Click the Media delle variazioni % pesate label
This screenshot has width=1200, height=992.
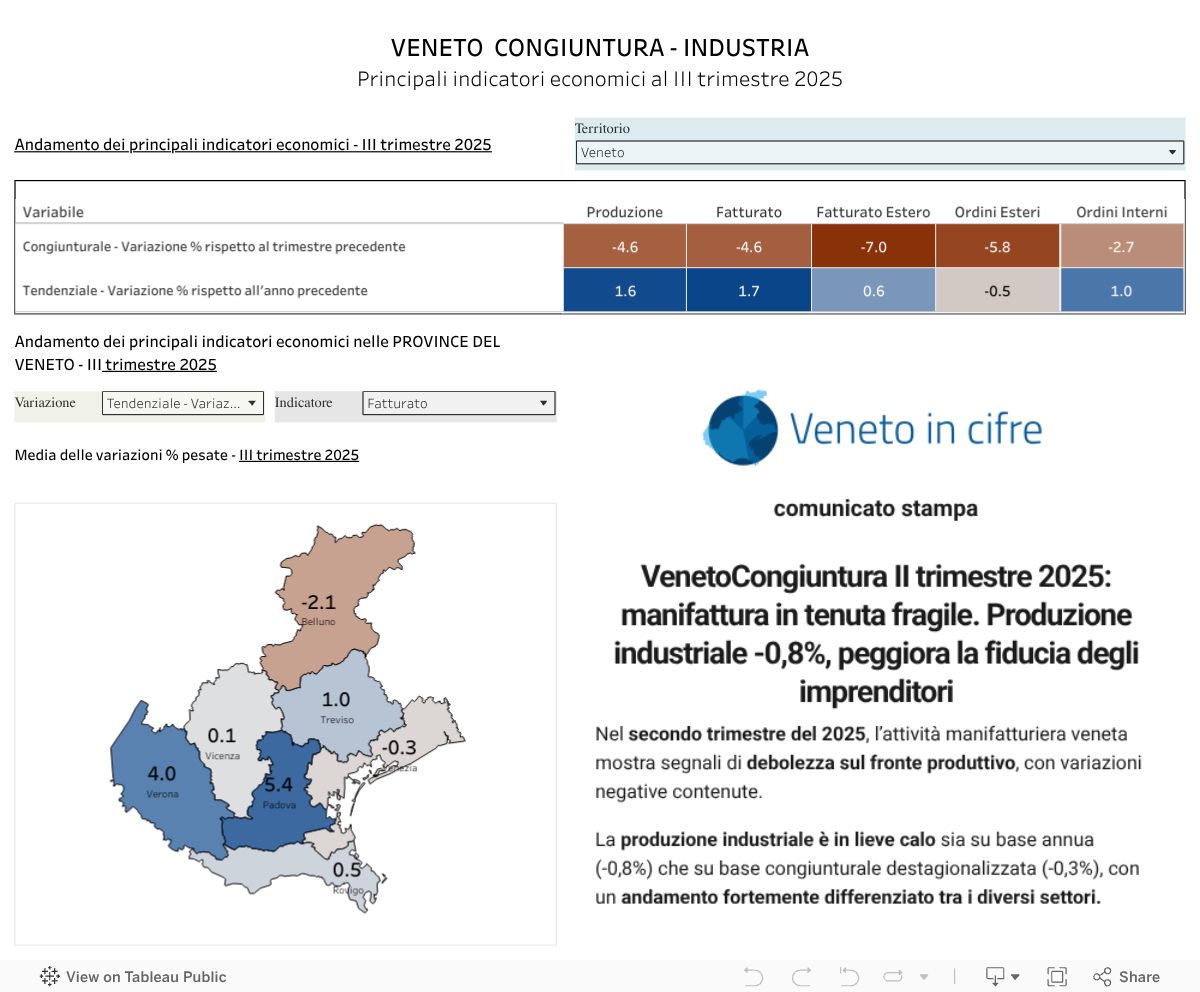click(187, 455)
